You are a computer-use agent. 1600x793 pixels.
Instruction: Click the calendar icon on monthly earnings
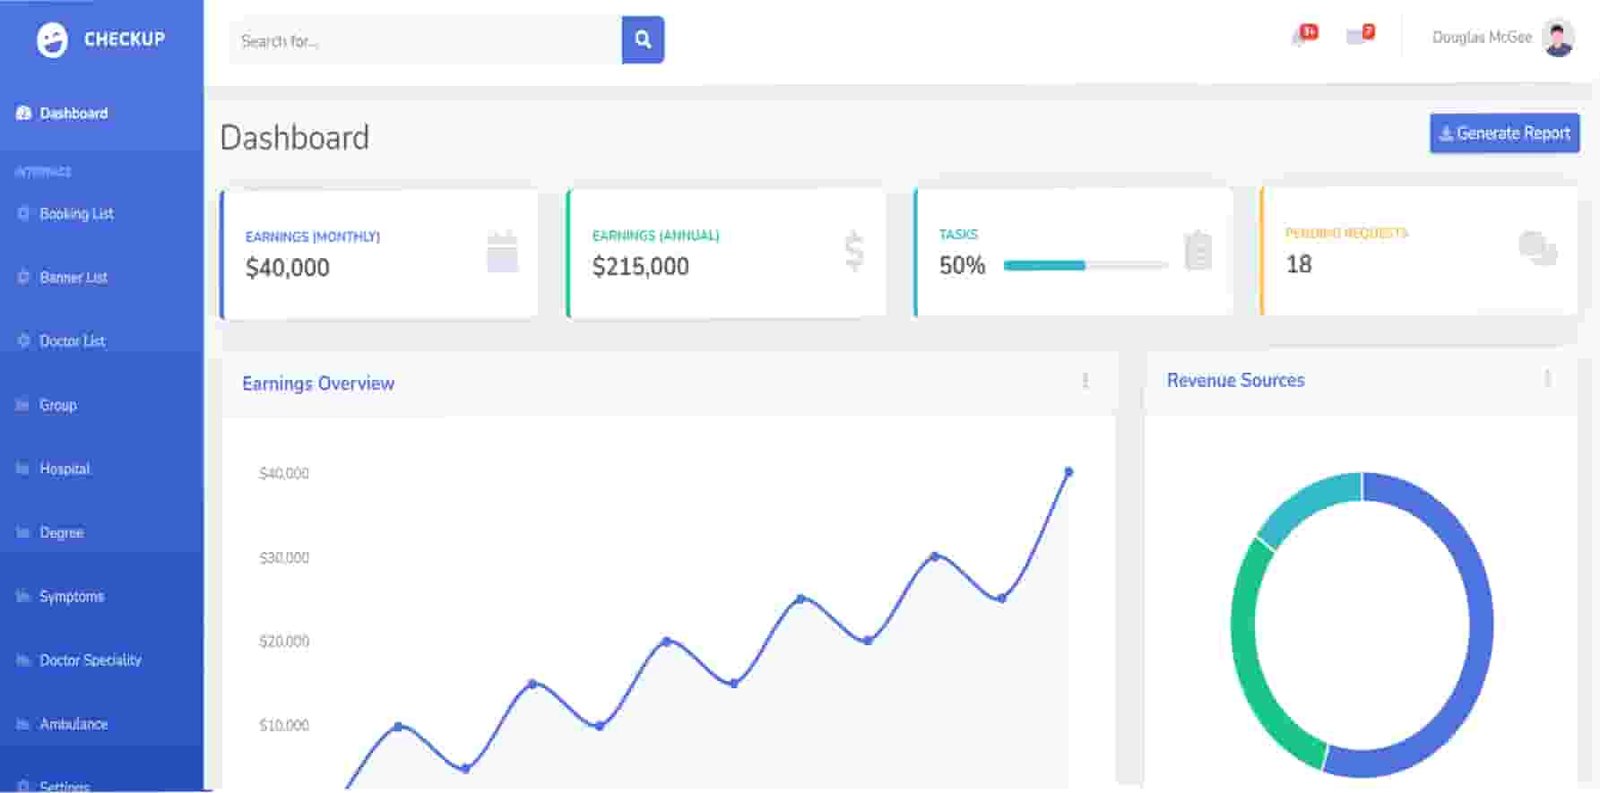[x=502, y=252]
